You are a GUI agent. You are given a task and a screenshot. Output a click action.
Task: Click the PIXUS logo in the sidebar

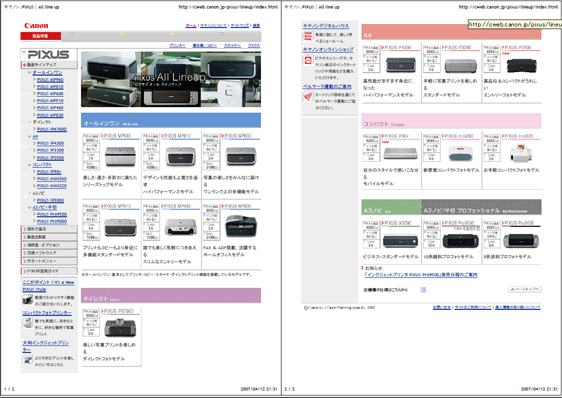pos(48,55)
